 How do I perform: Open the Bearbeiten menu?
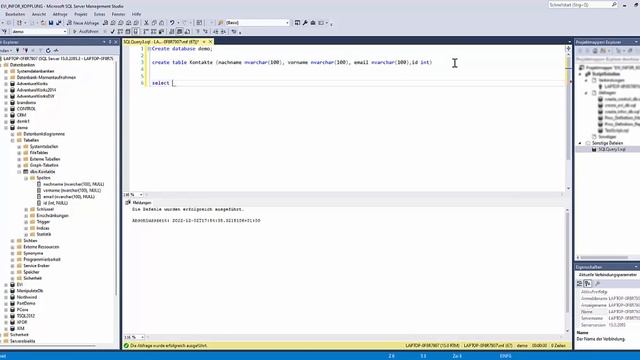click(x=15, y=14)
